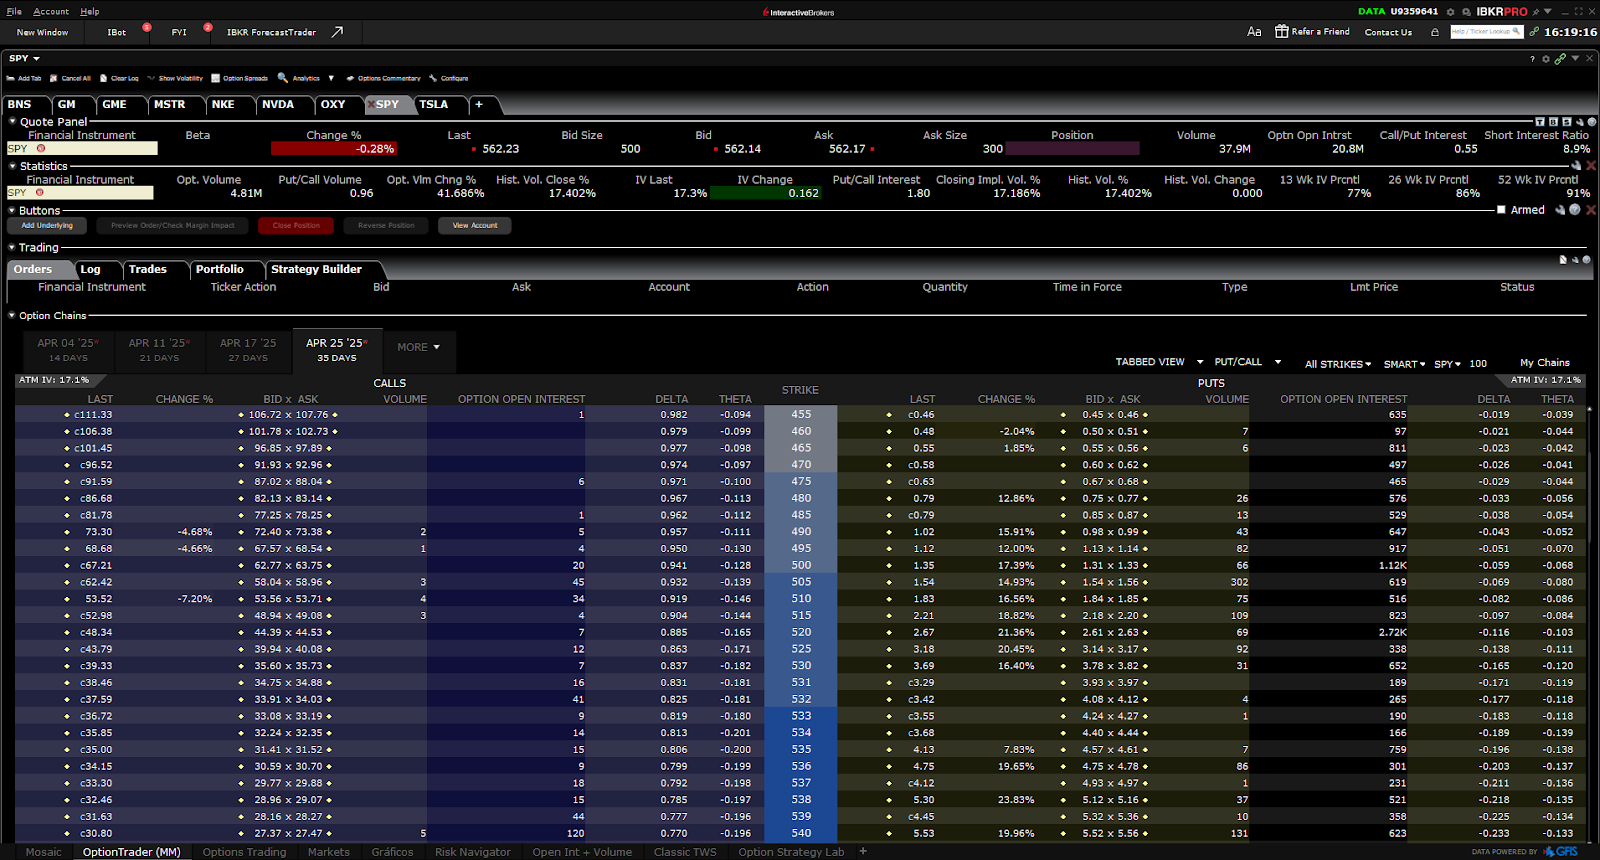Screen dimensions: 1600x860
Task: Select the 500 strike cell
Action: pyautogui.click(x=801, y=565)
